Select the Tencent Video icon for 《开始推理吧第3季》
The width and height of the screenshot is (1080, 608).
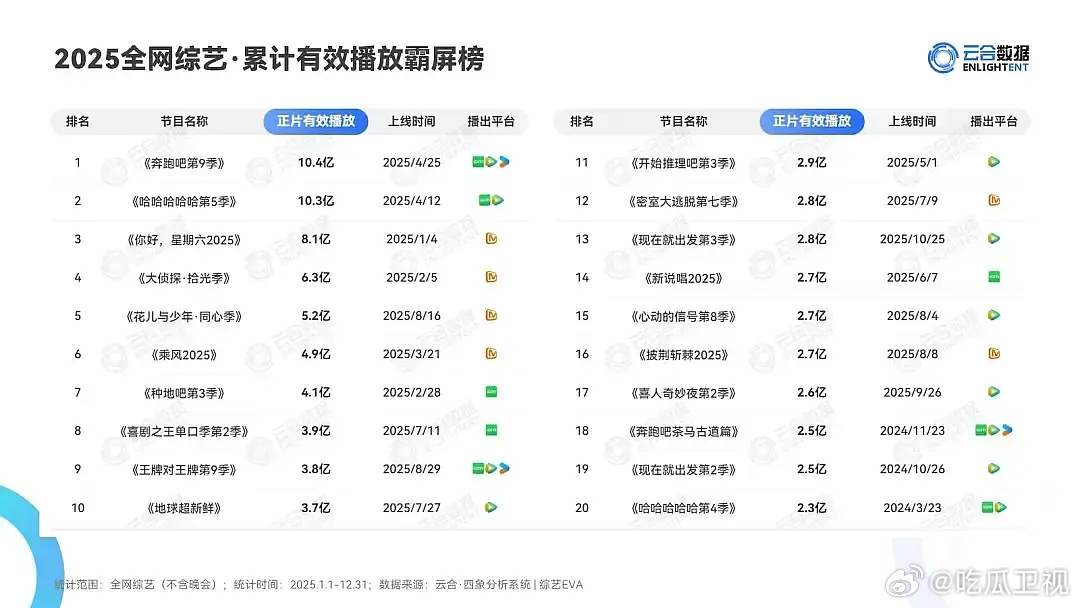pyautogui.click(x=994, y=162)
